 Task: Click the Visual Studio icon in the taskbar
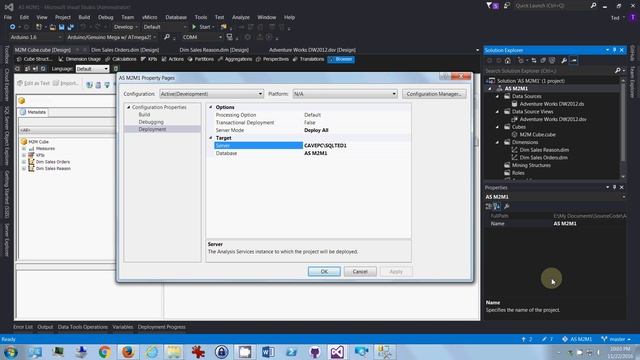(x=337, y=352)
